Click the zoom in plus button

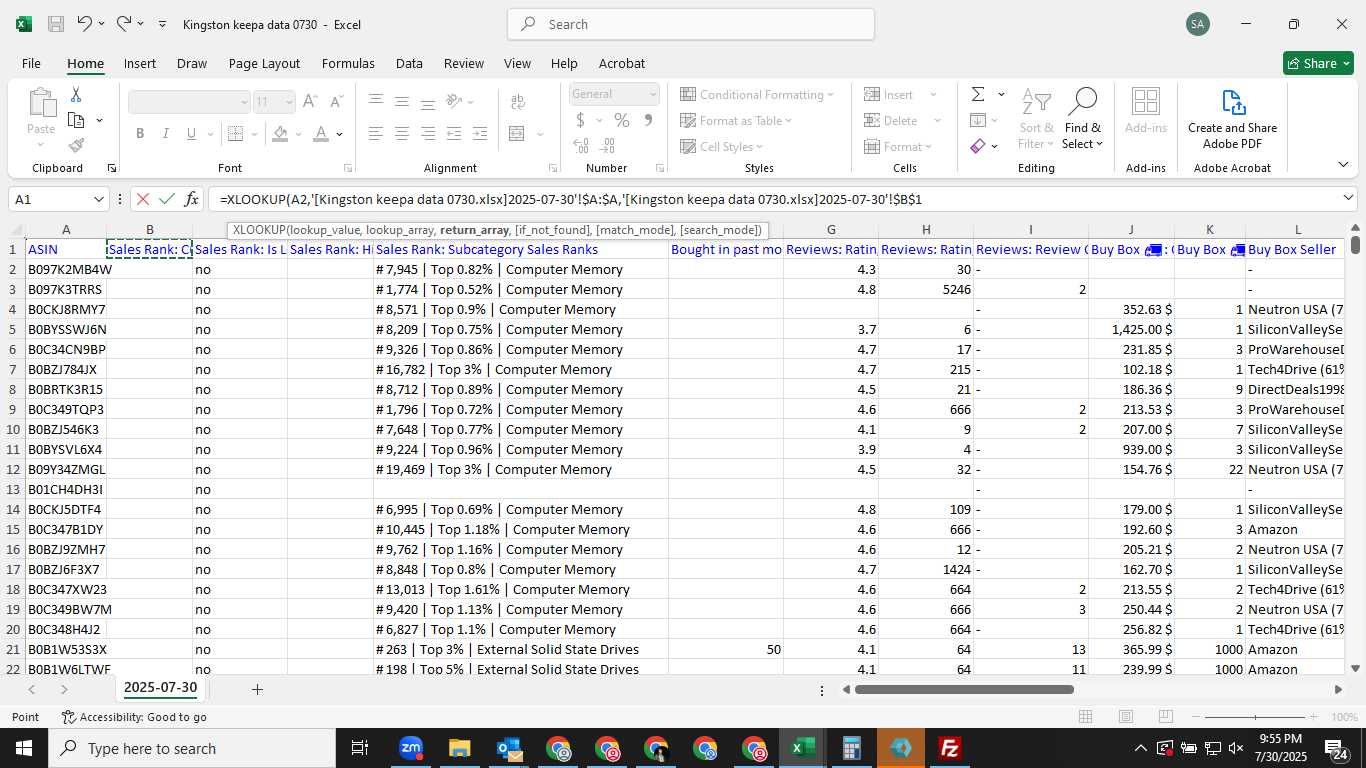coord(1313,717)
